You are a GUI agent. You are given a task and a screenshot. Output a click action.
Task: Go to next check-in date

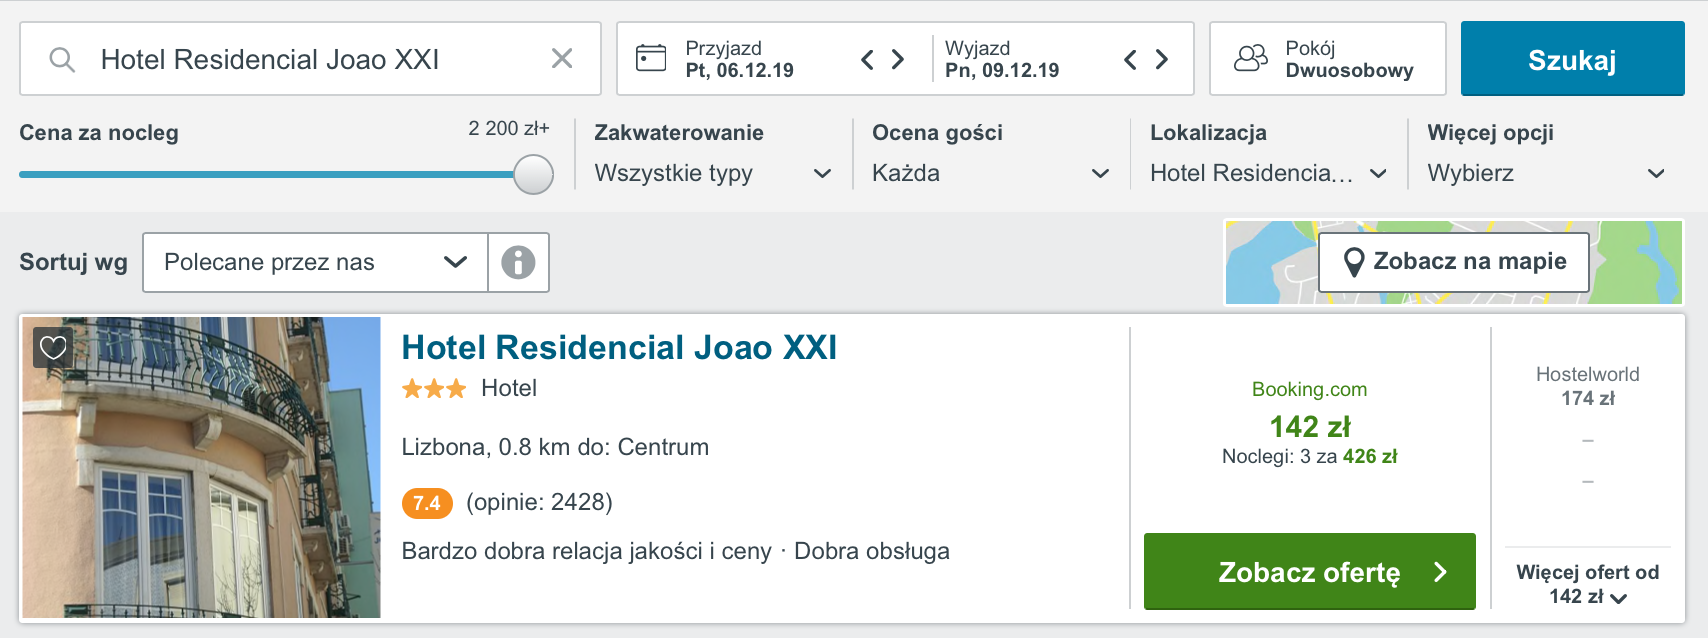coord(898,60)
